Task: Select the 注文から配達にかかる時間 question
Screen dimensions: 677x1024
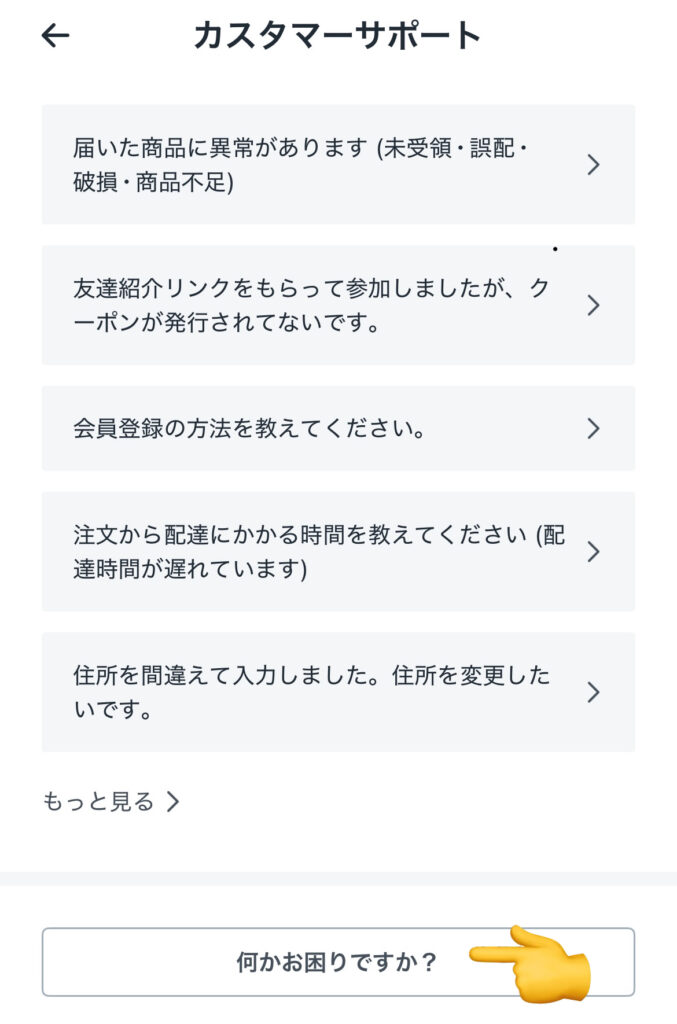Action: tap(300, 551)
